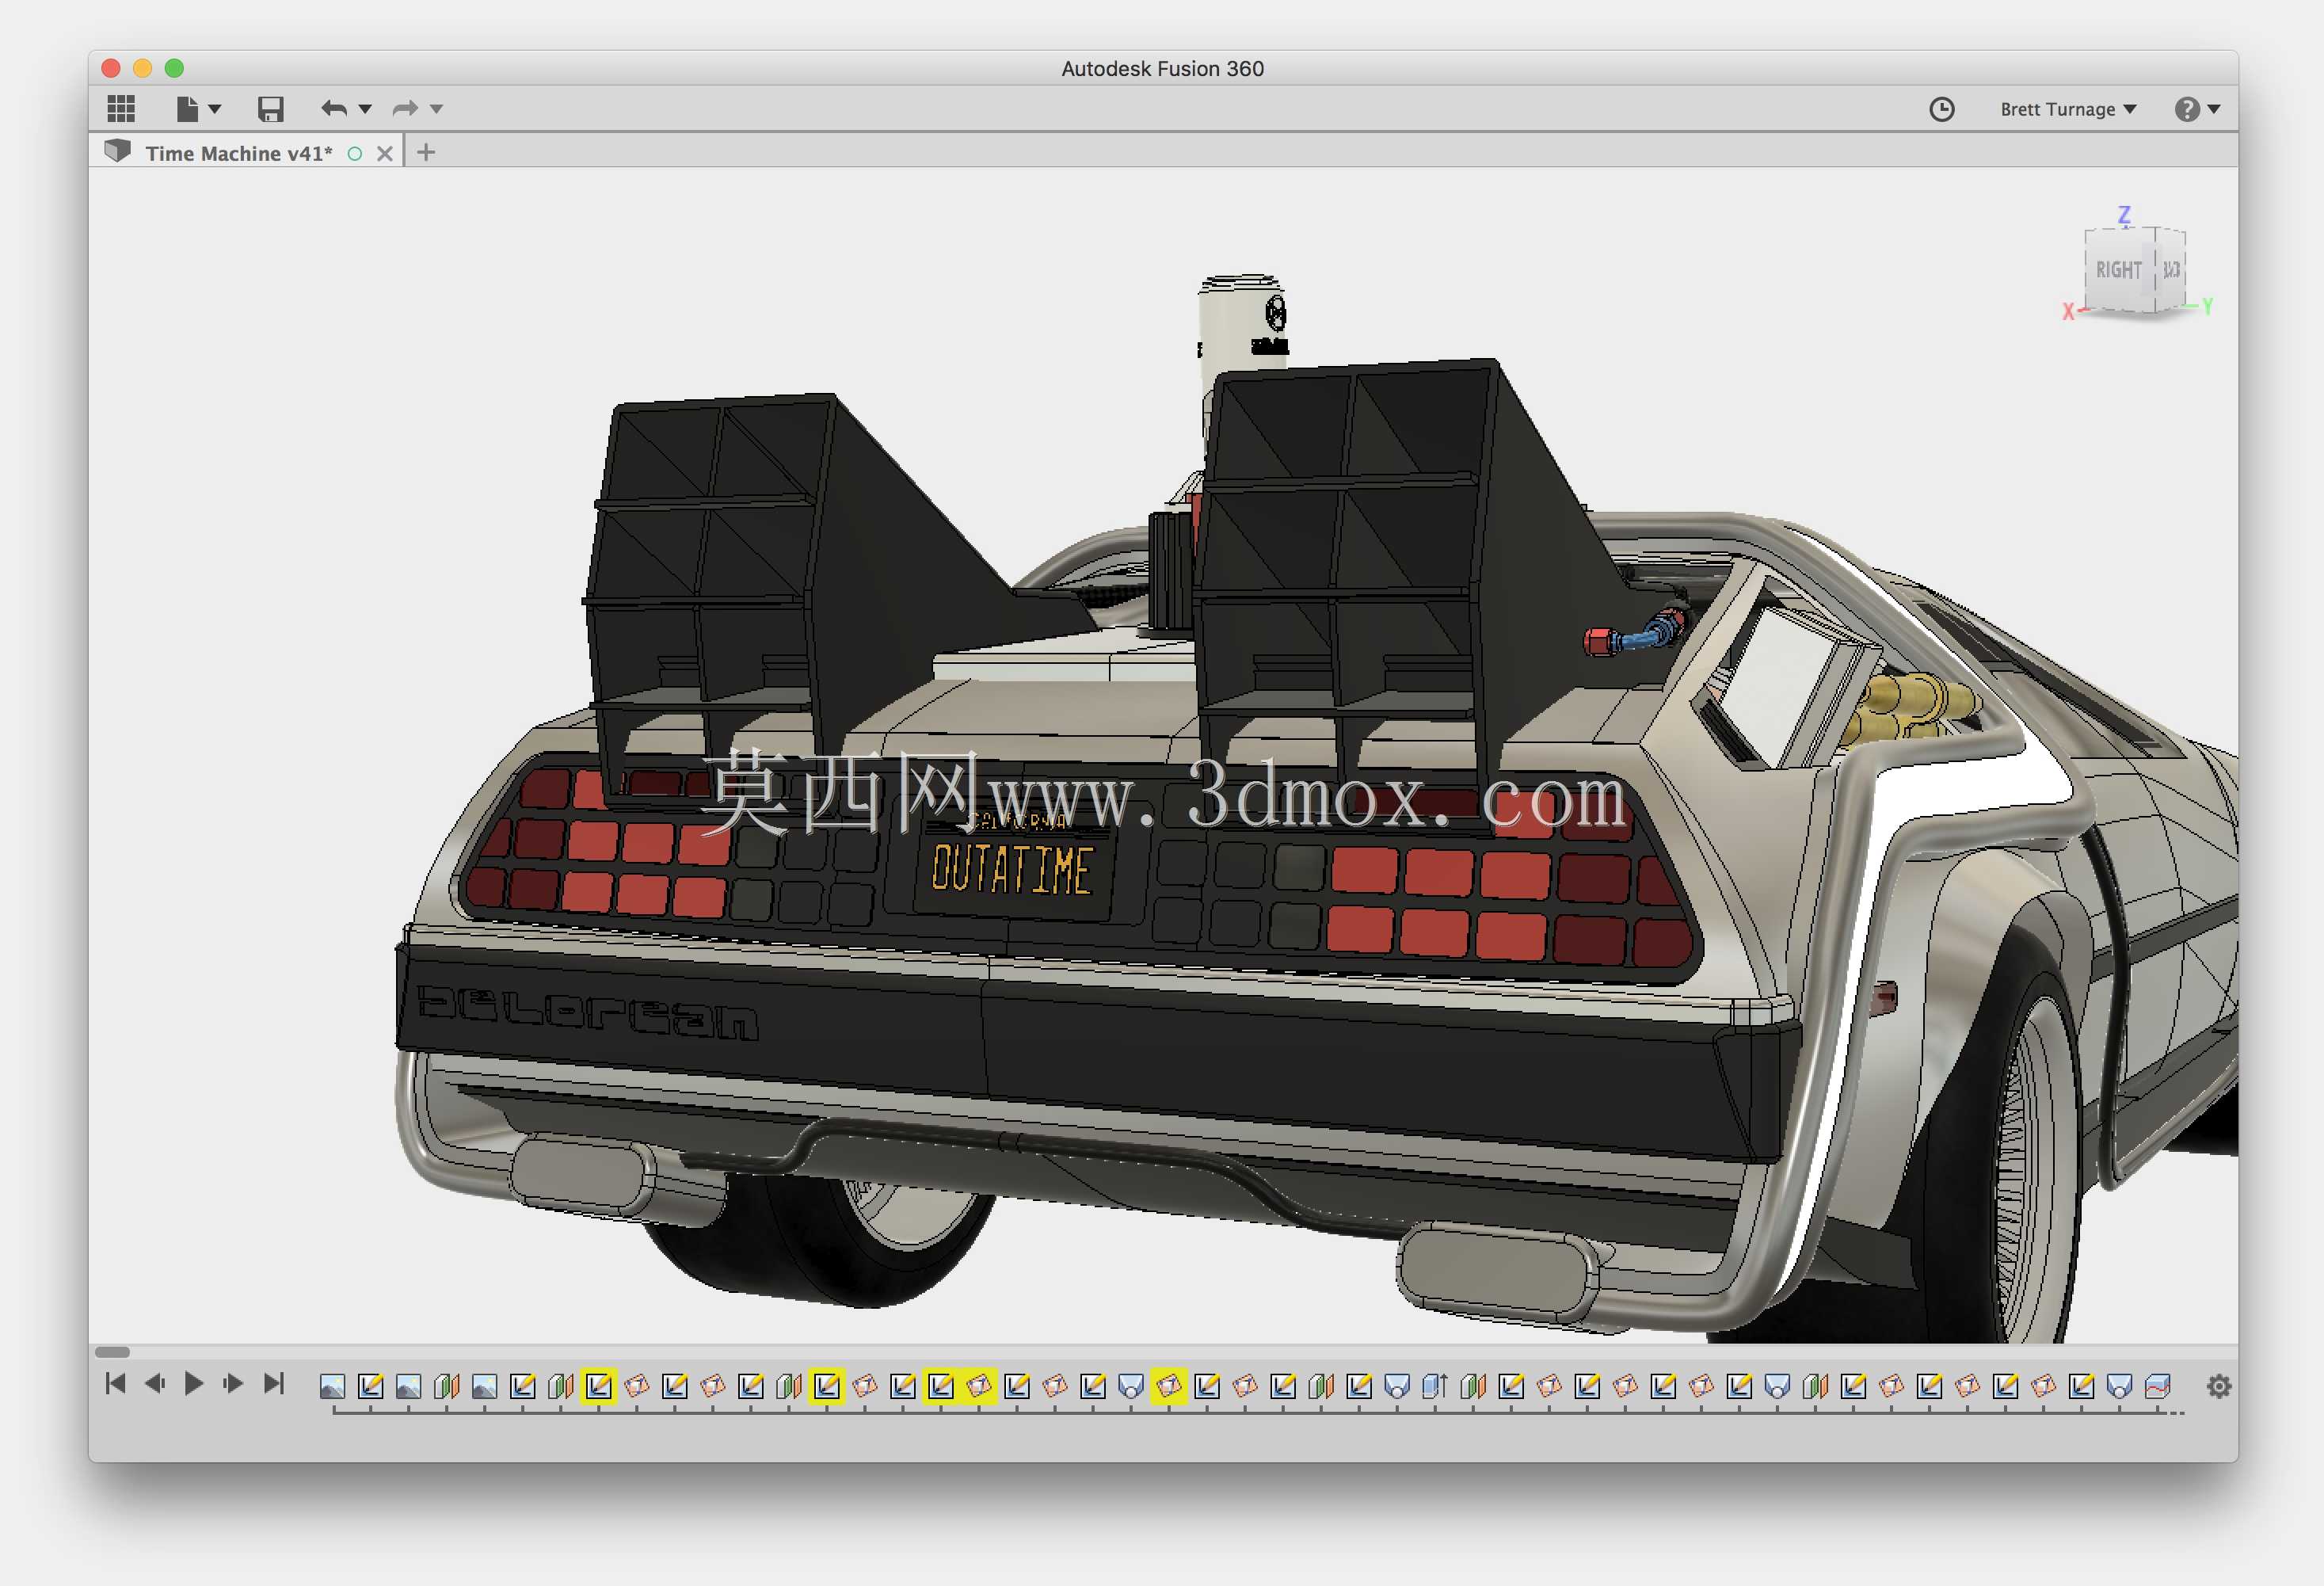Jump to the end of the timeline
Viewport: 2324px width, 1586px height.
point(274,1384)
